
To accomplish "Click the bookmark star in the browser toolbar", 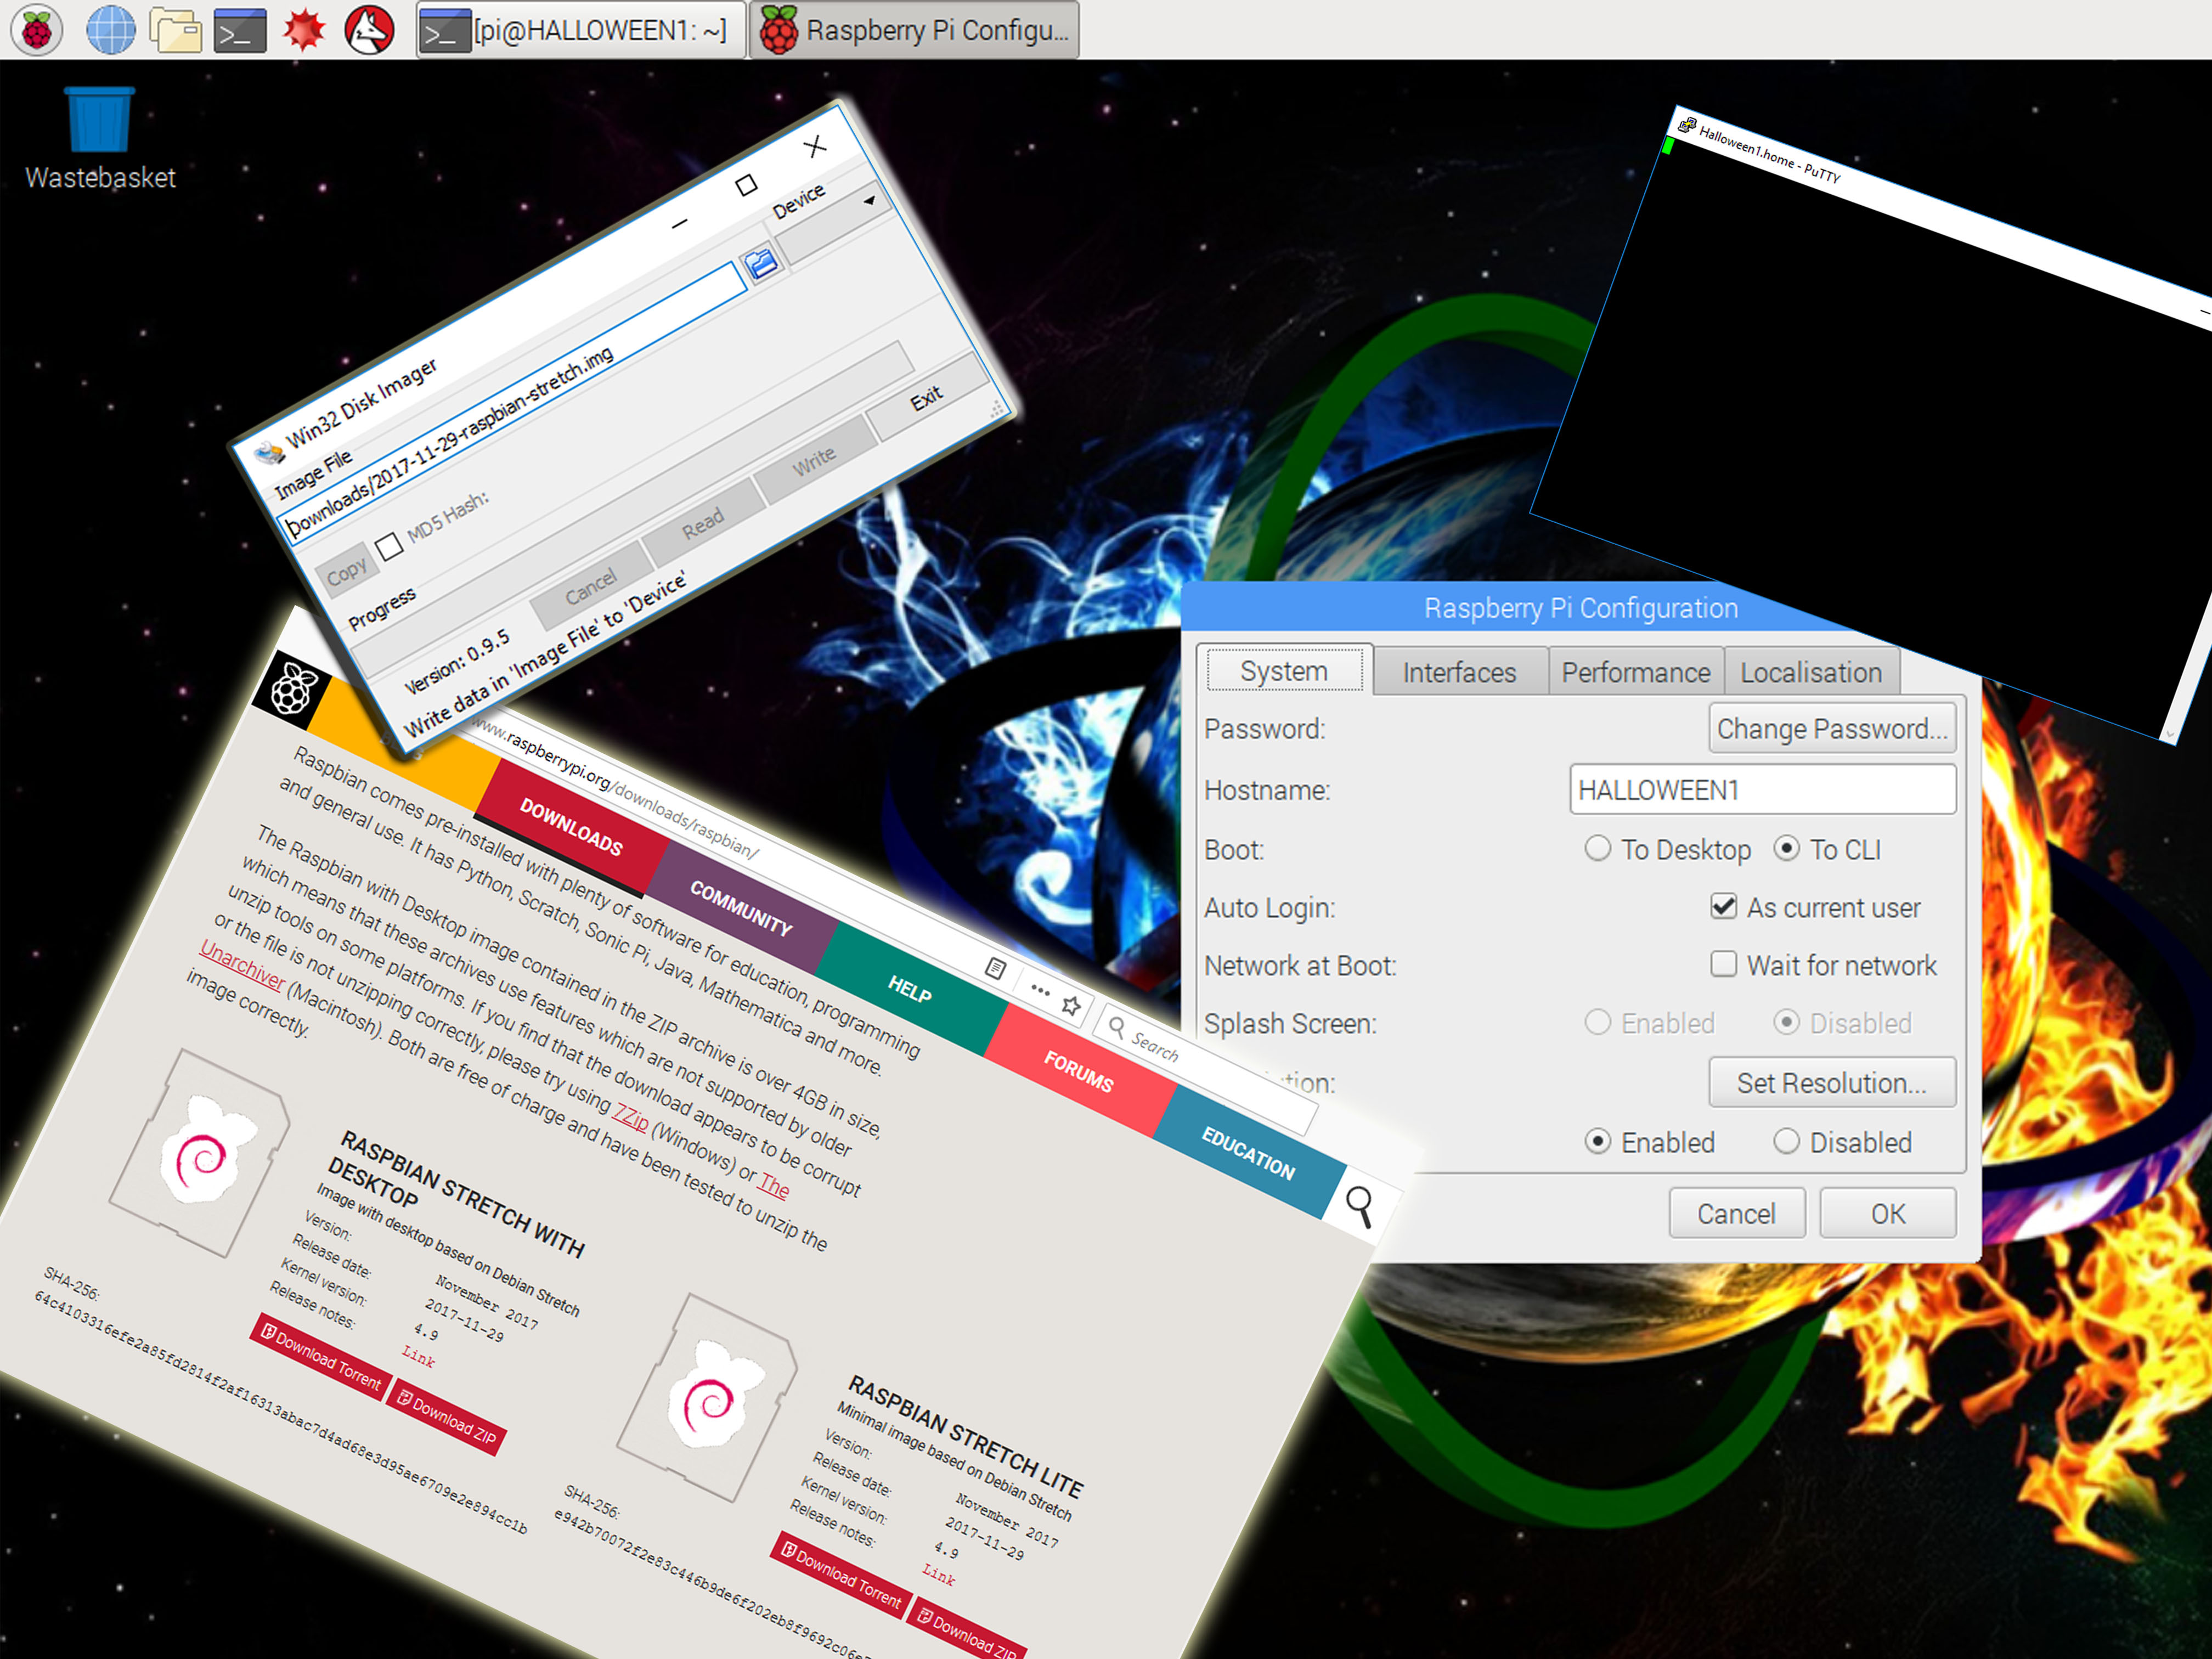I will click(x=1072, y=1005).
